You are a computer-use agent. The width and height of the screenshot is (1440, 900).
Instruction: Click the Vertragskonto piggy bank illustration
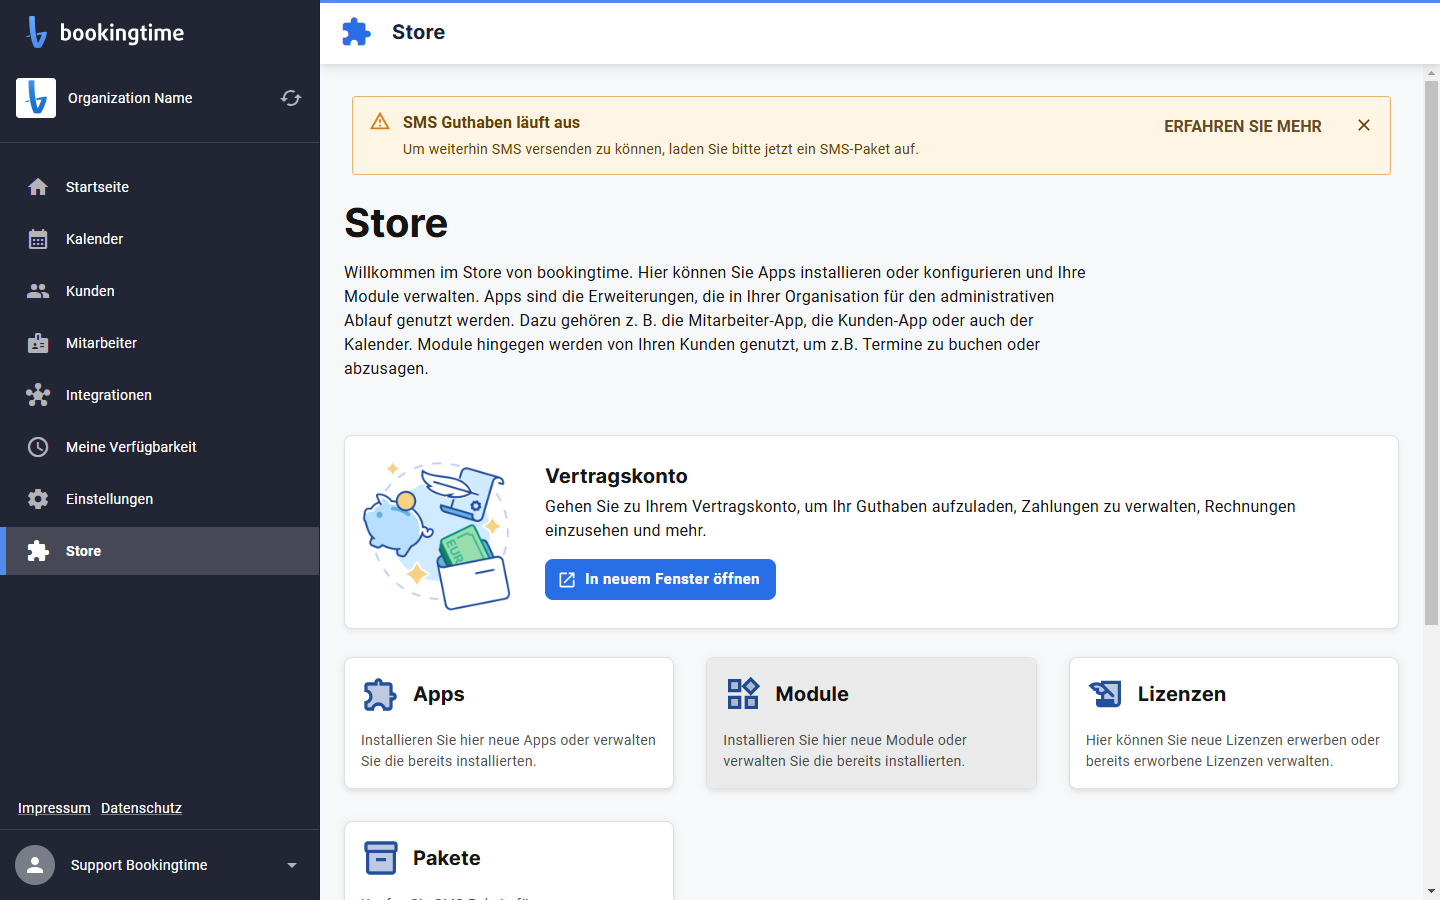[437, 534]
